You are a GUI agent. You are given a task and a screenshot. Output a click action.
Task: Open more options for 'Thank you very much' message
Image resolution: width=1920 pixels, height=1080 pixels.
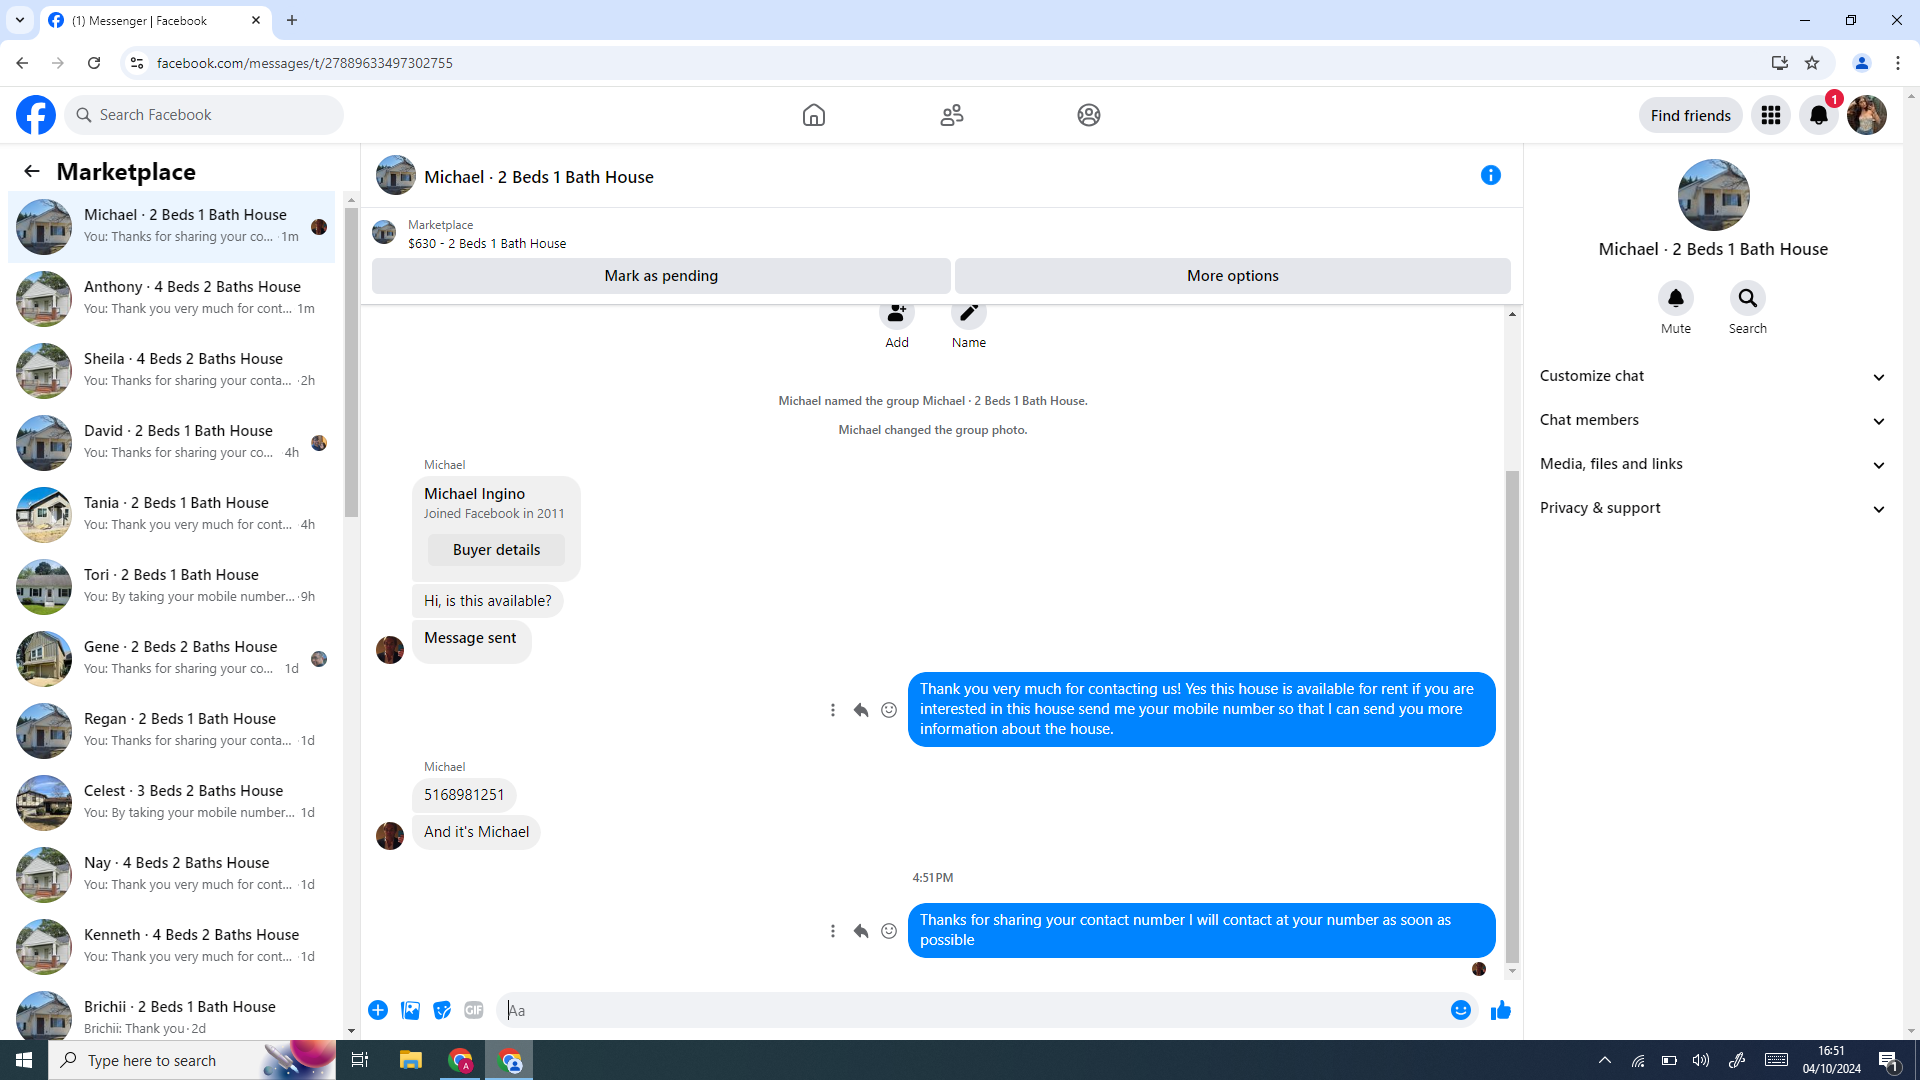tap(833, 710)
